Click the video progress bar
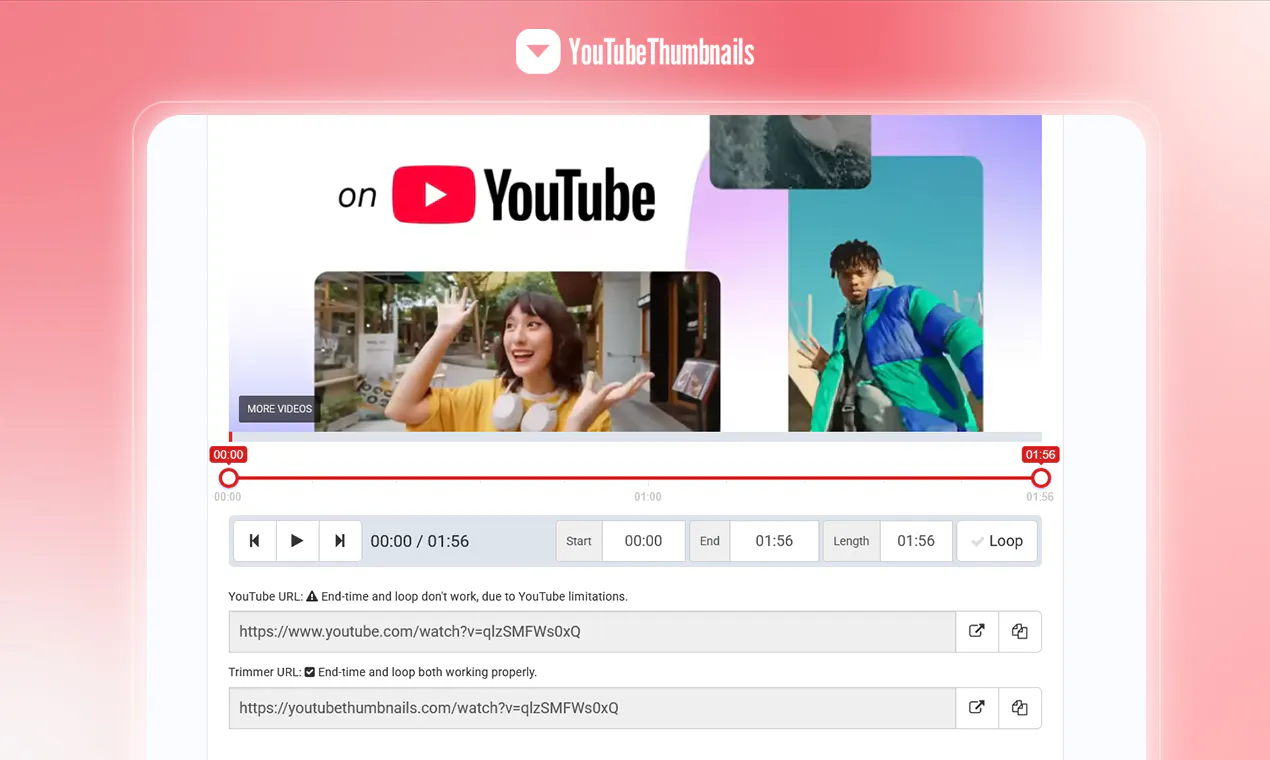 [x=635, y=437]
